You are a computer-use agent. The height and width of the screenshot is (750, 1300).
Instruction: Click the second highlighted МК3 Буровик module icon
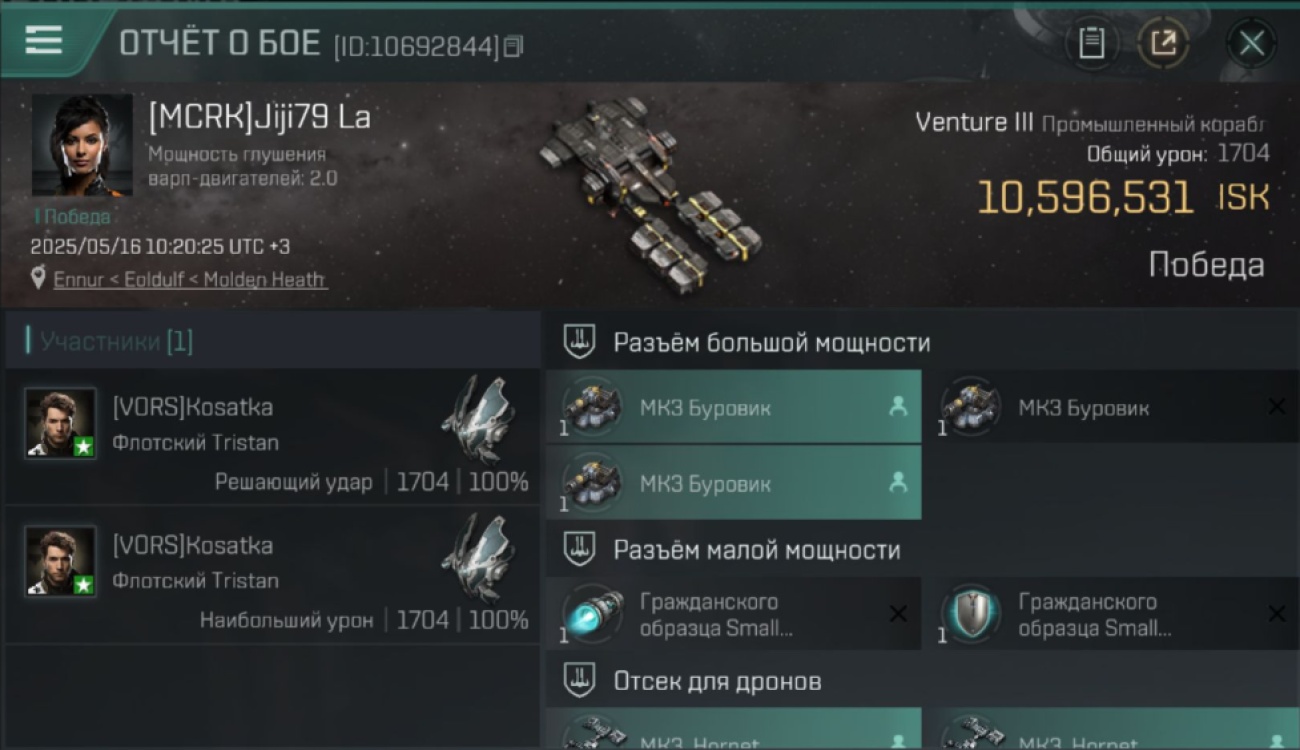[x=591, y=483]
